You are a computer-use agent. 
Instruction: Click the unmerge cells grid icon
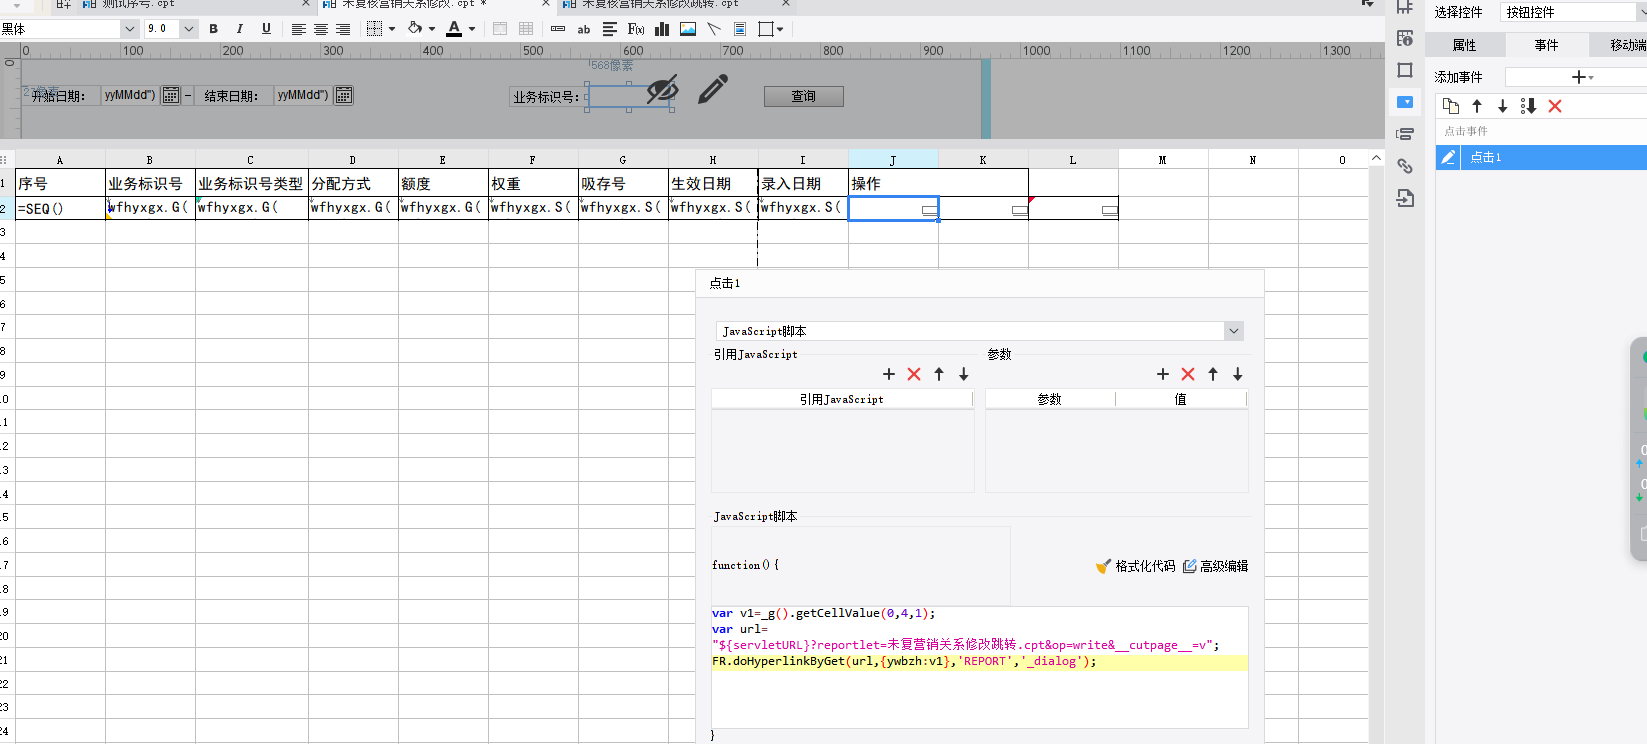[526, 29]
